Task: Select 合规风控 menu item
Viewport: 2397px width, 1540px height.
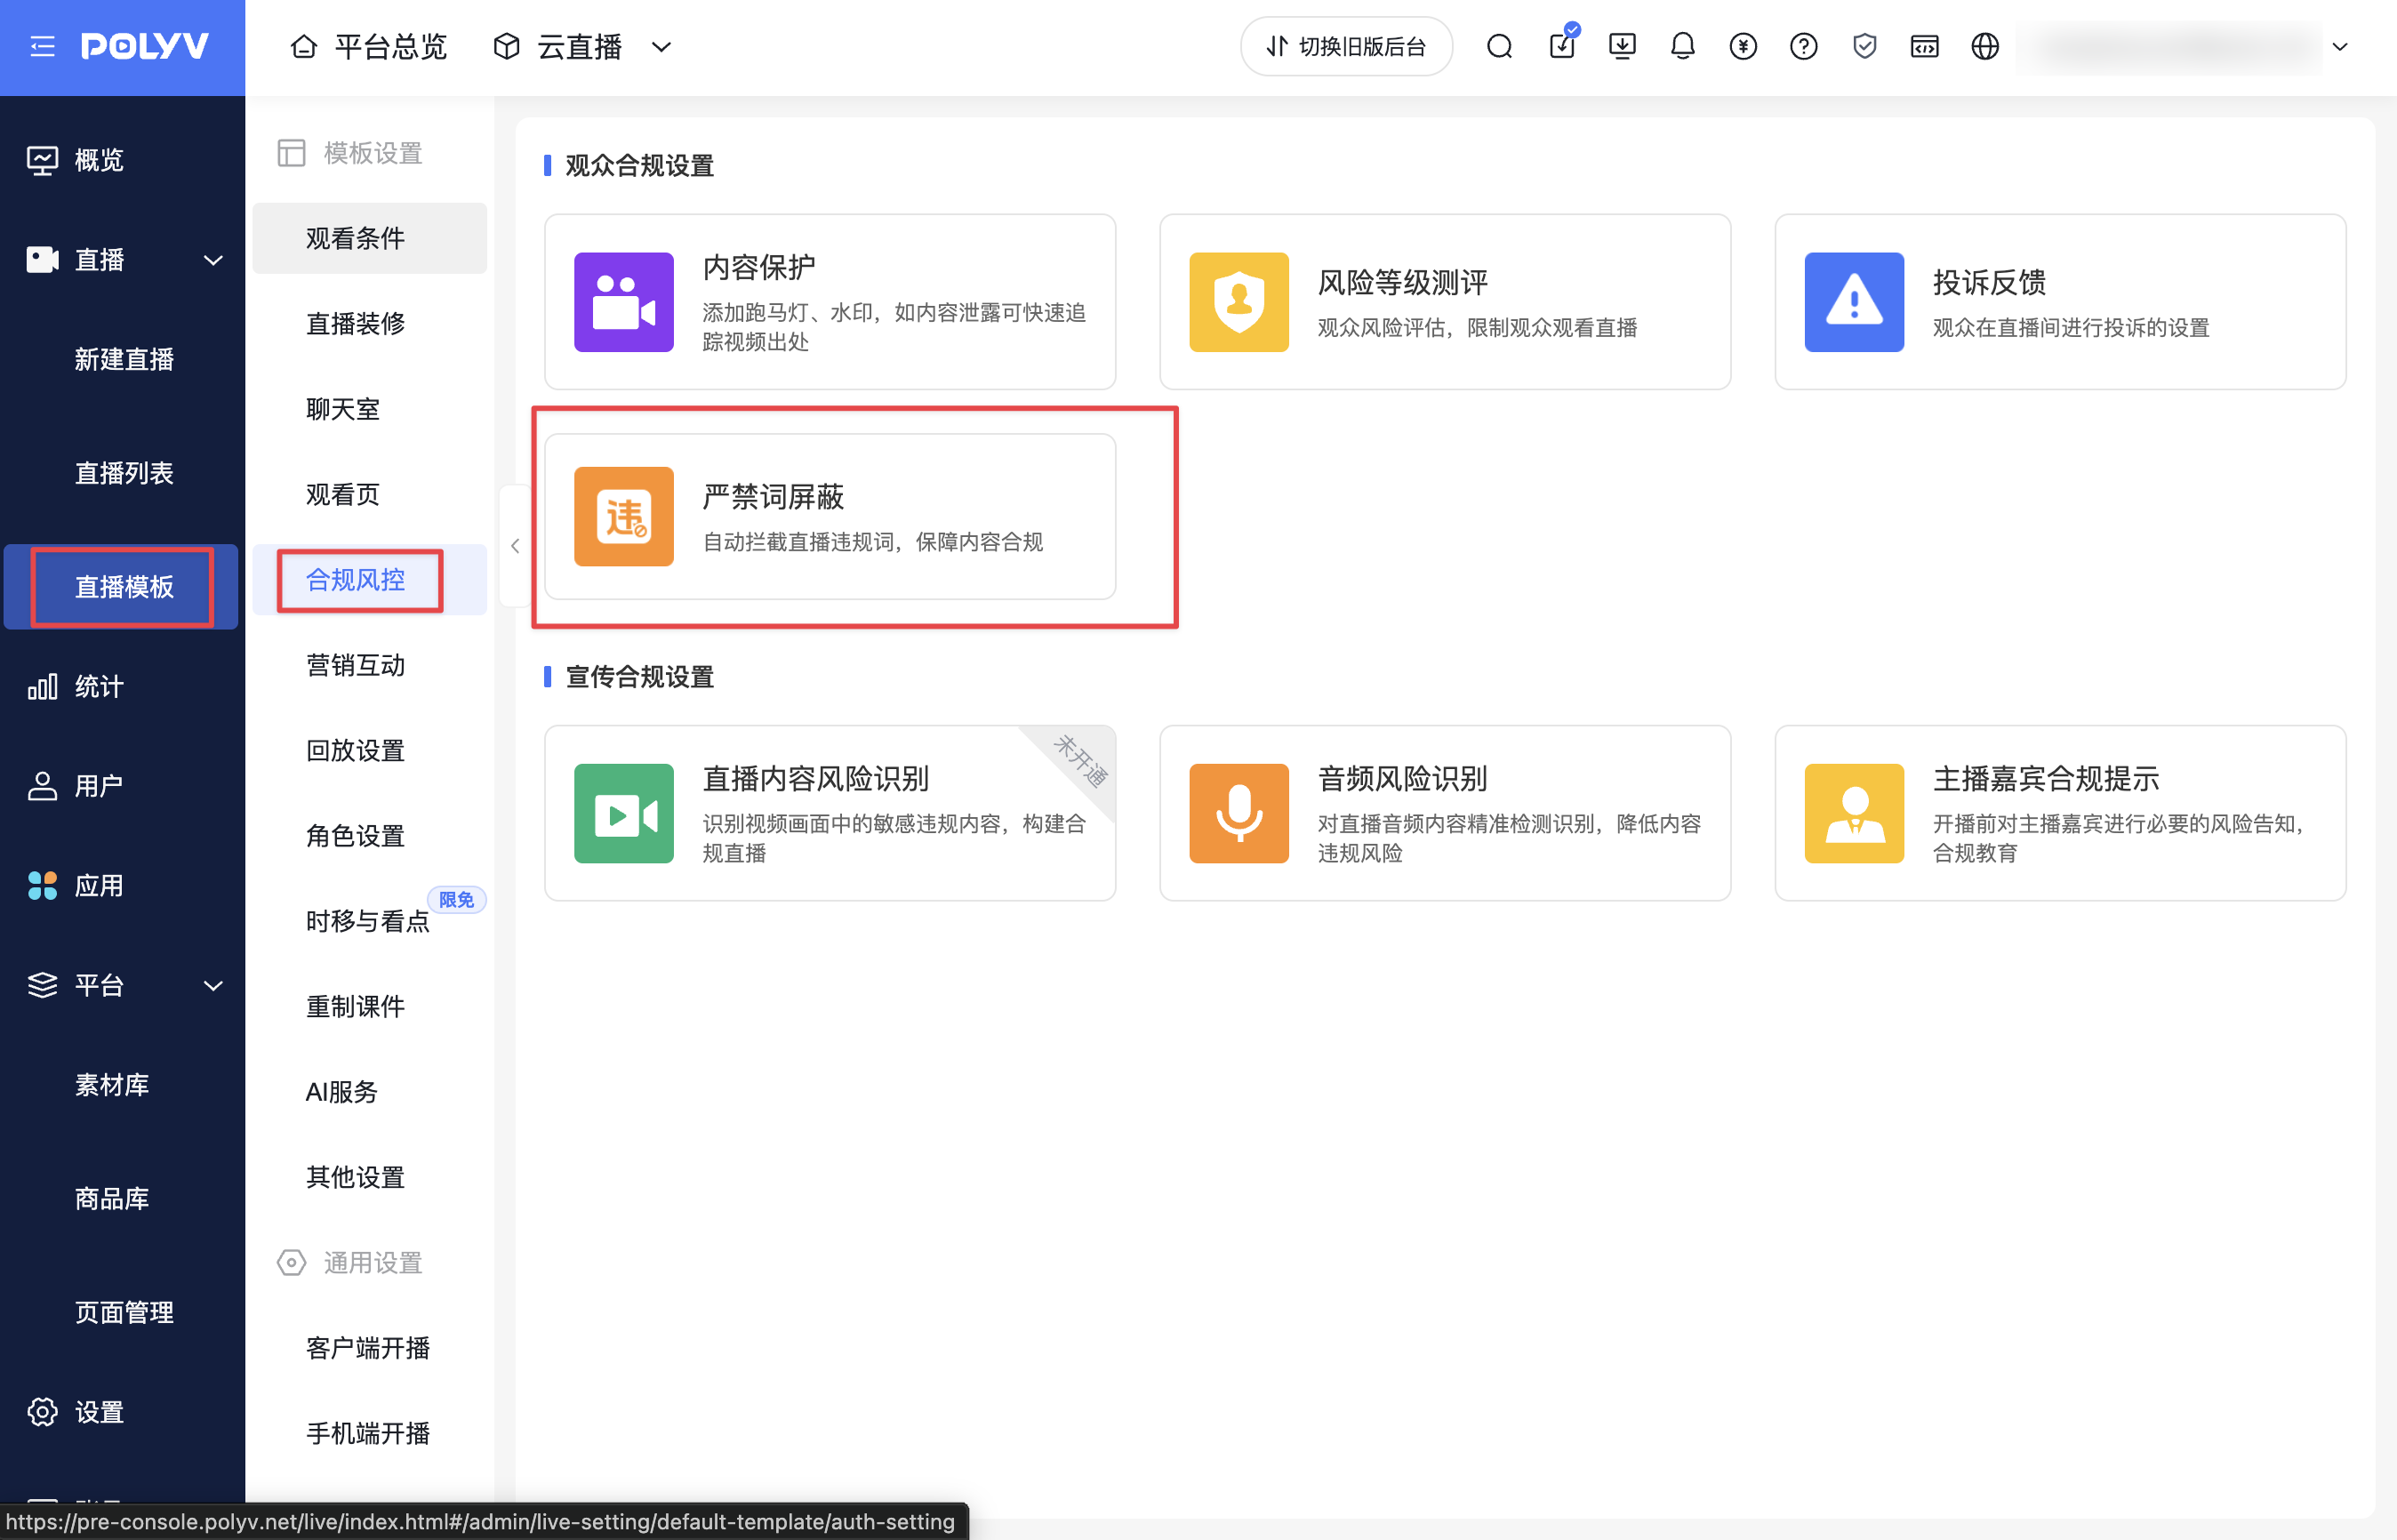Action: [x=369, y=580]
